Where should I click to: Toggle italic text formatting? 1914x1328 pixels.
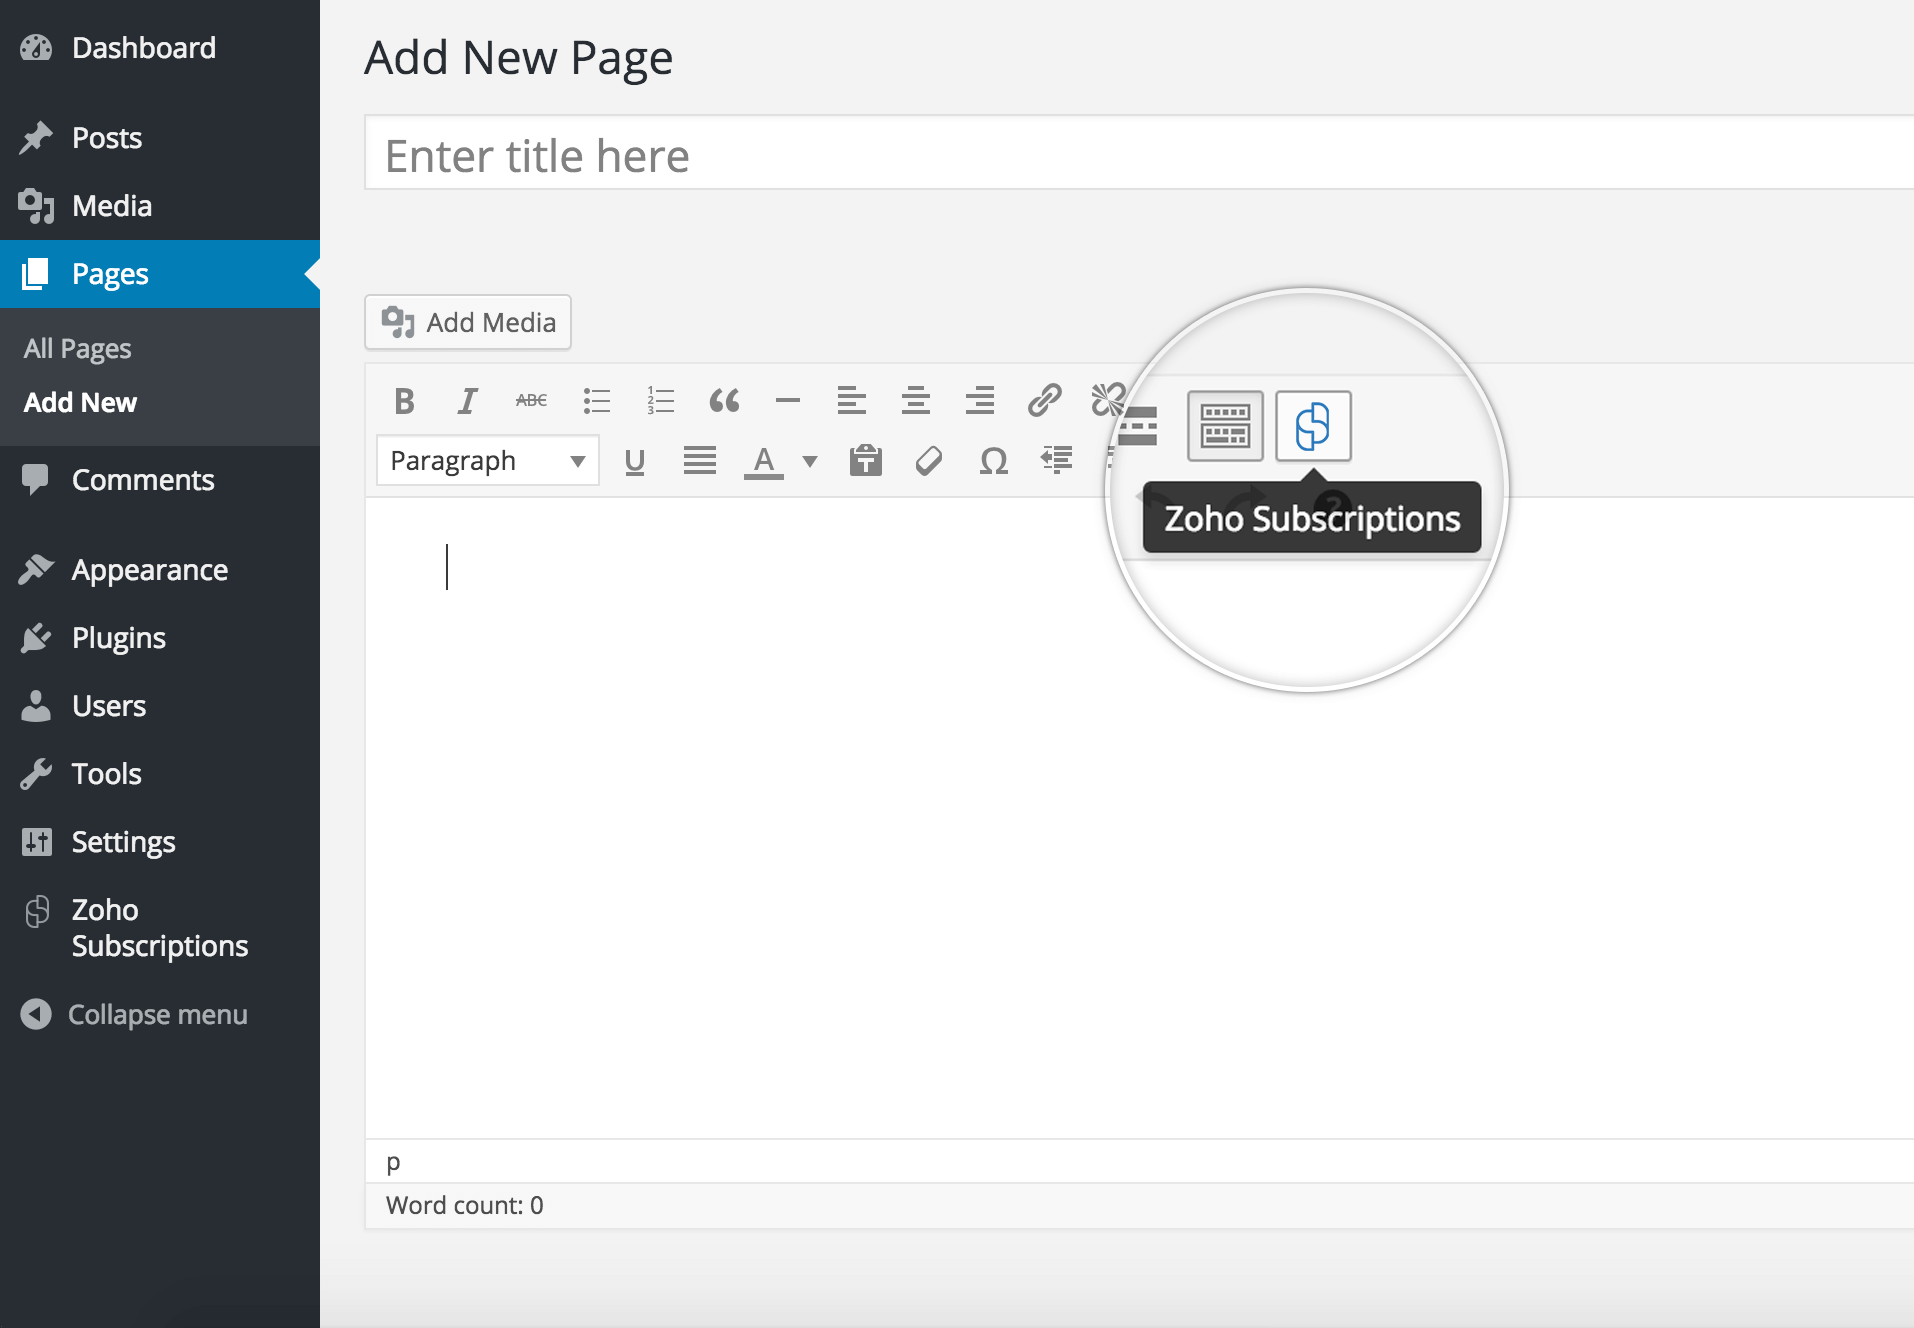[467, 401]
